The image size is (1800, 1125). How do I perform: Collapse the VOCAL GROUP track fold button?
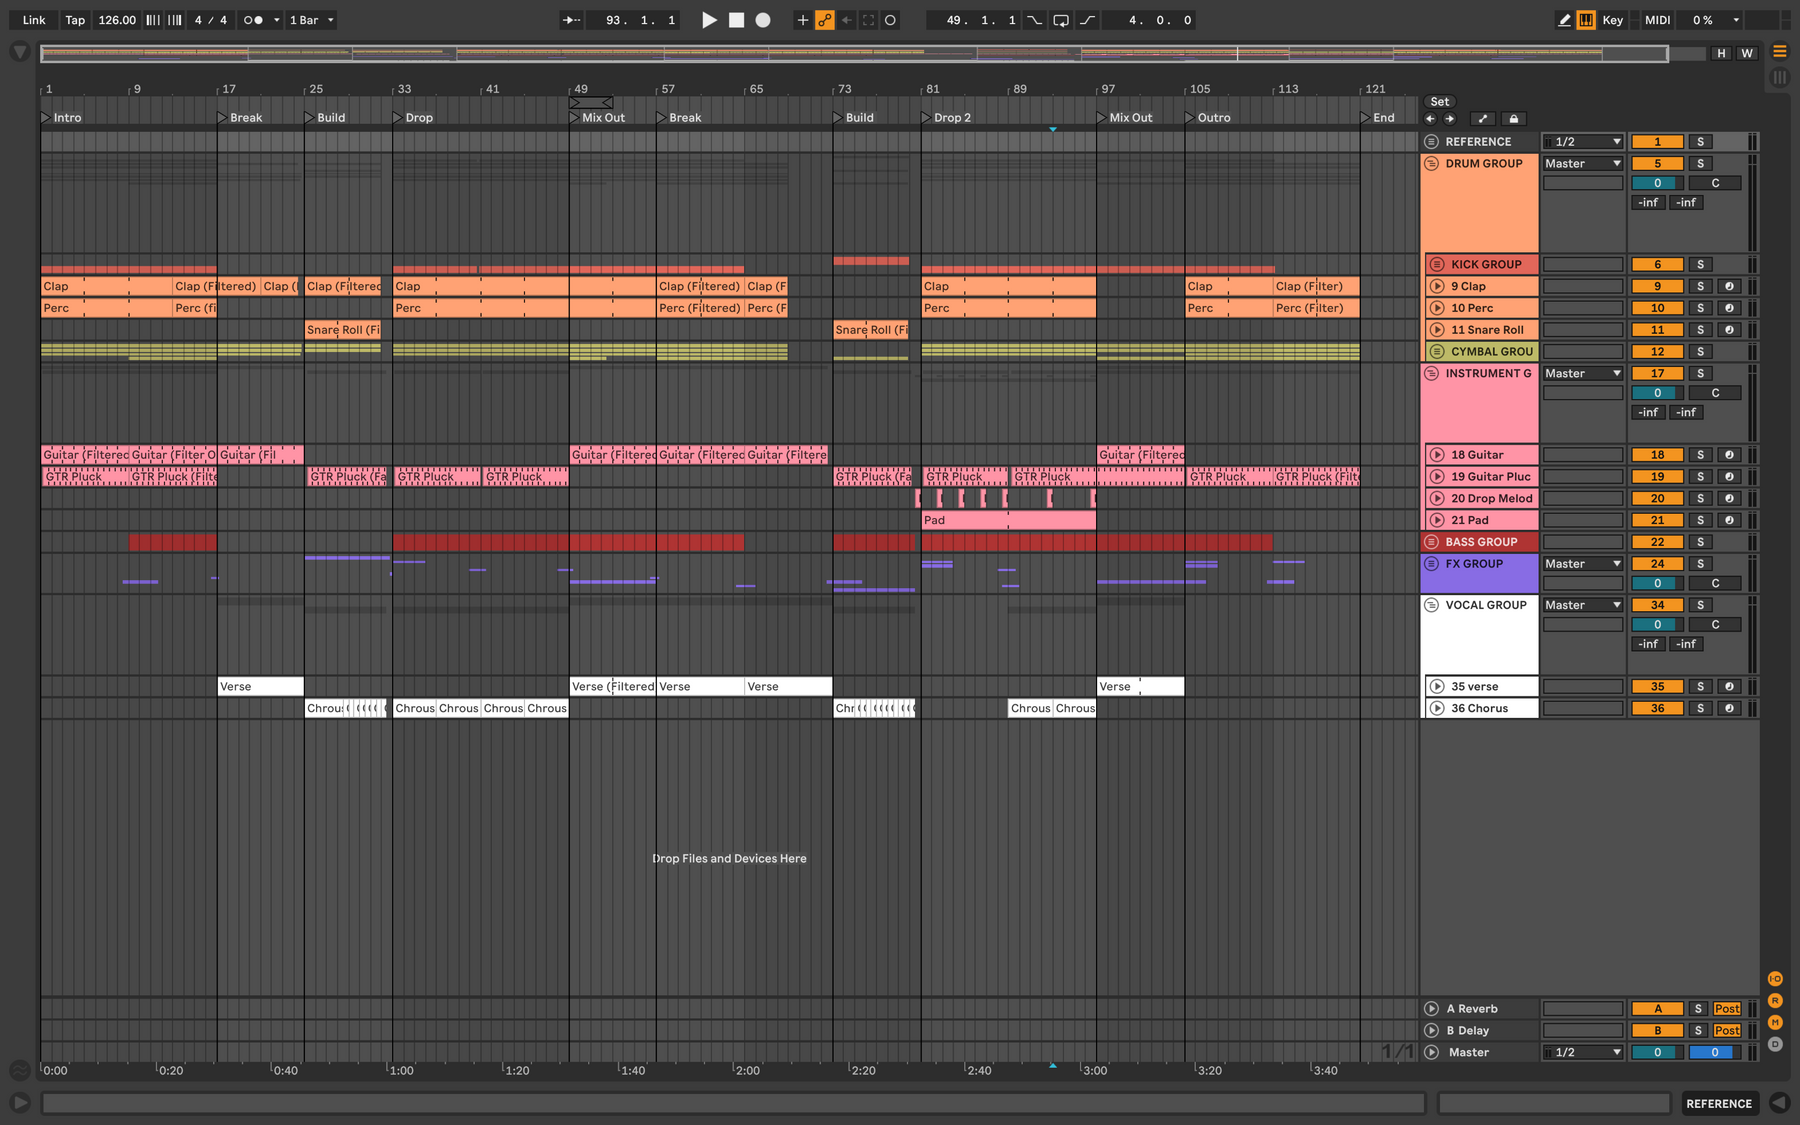(x=1431, y=605)
